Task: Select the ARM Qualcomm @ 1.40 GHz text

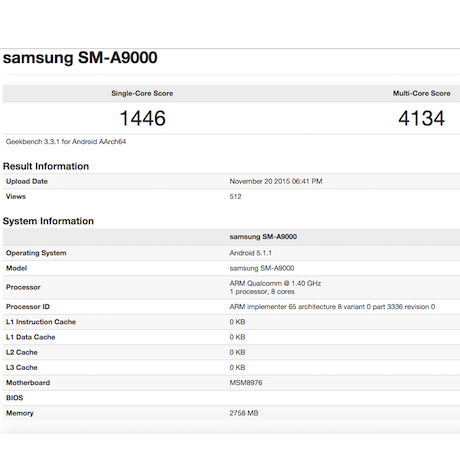Action: (x=275, y=283)
